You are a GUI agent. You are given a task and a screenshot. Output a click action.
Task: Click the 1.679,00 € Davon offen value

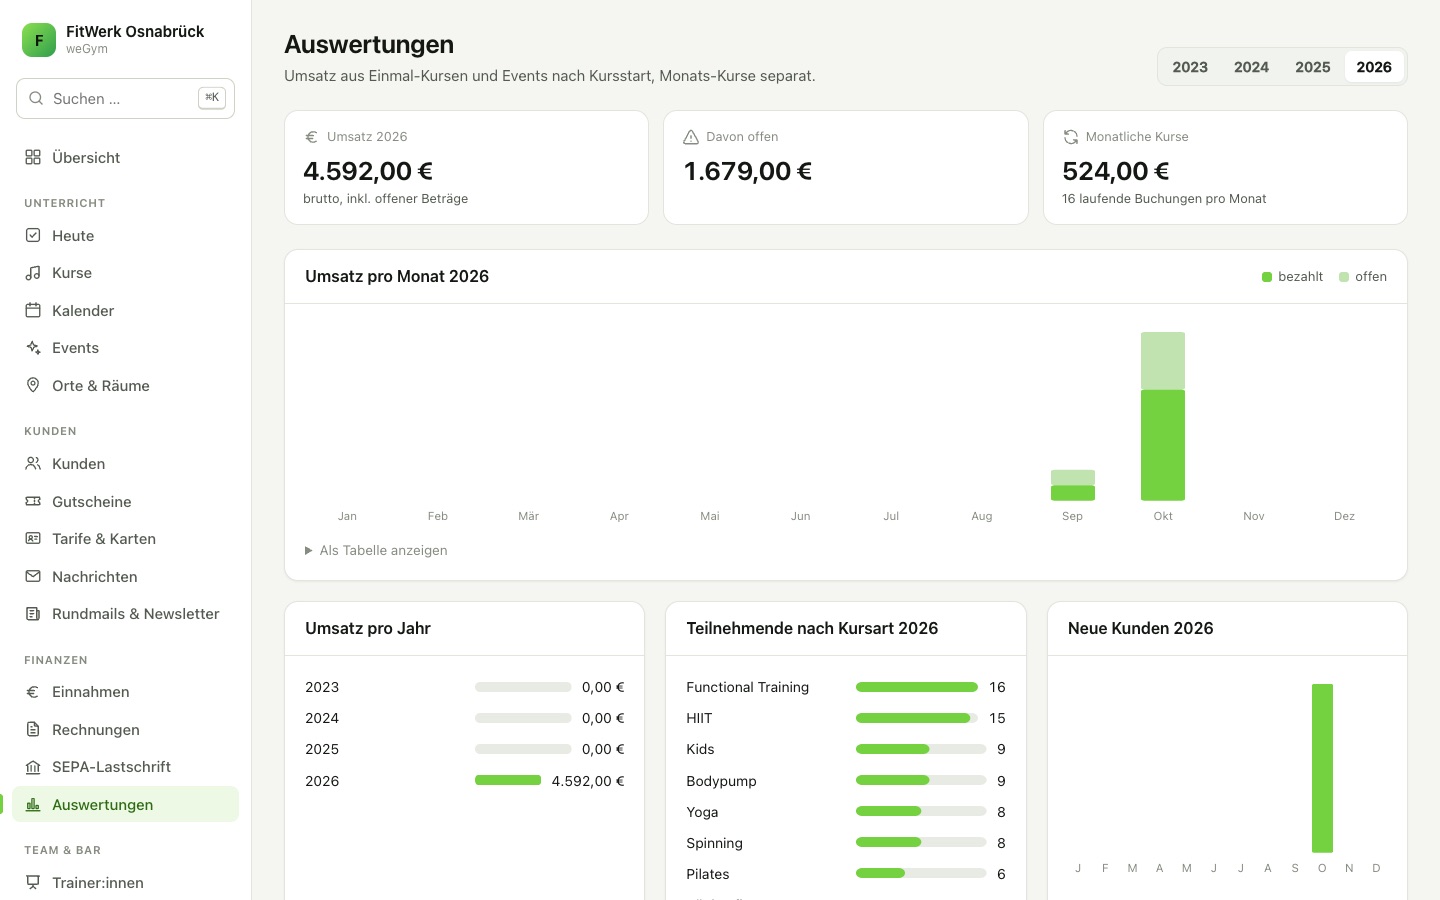coord(748,171)
